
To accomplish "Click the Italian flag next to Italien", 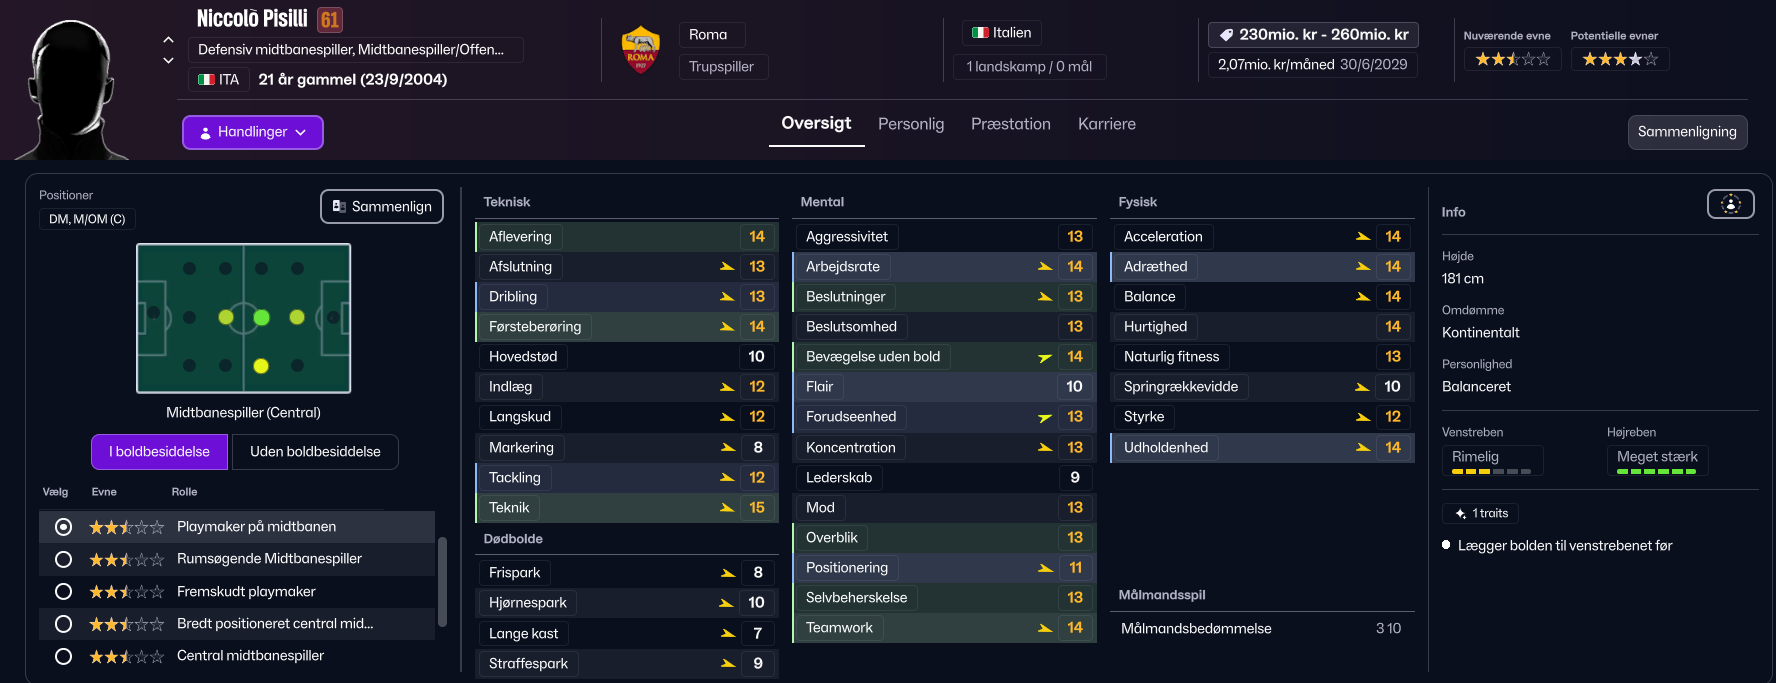I will [980, 33].
